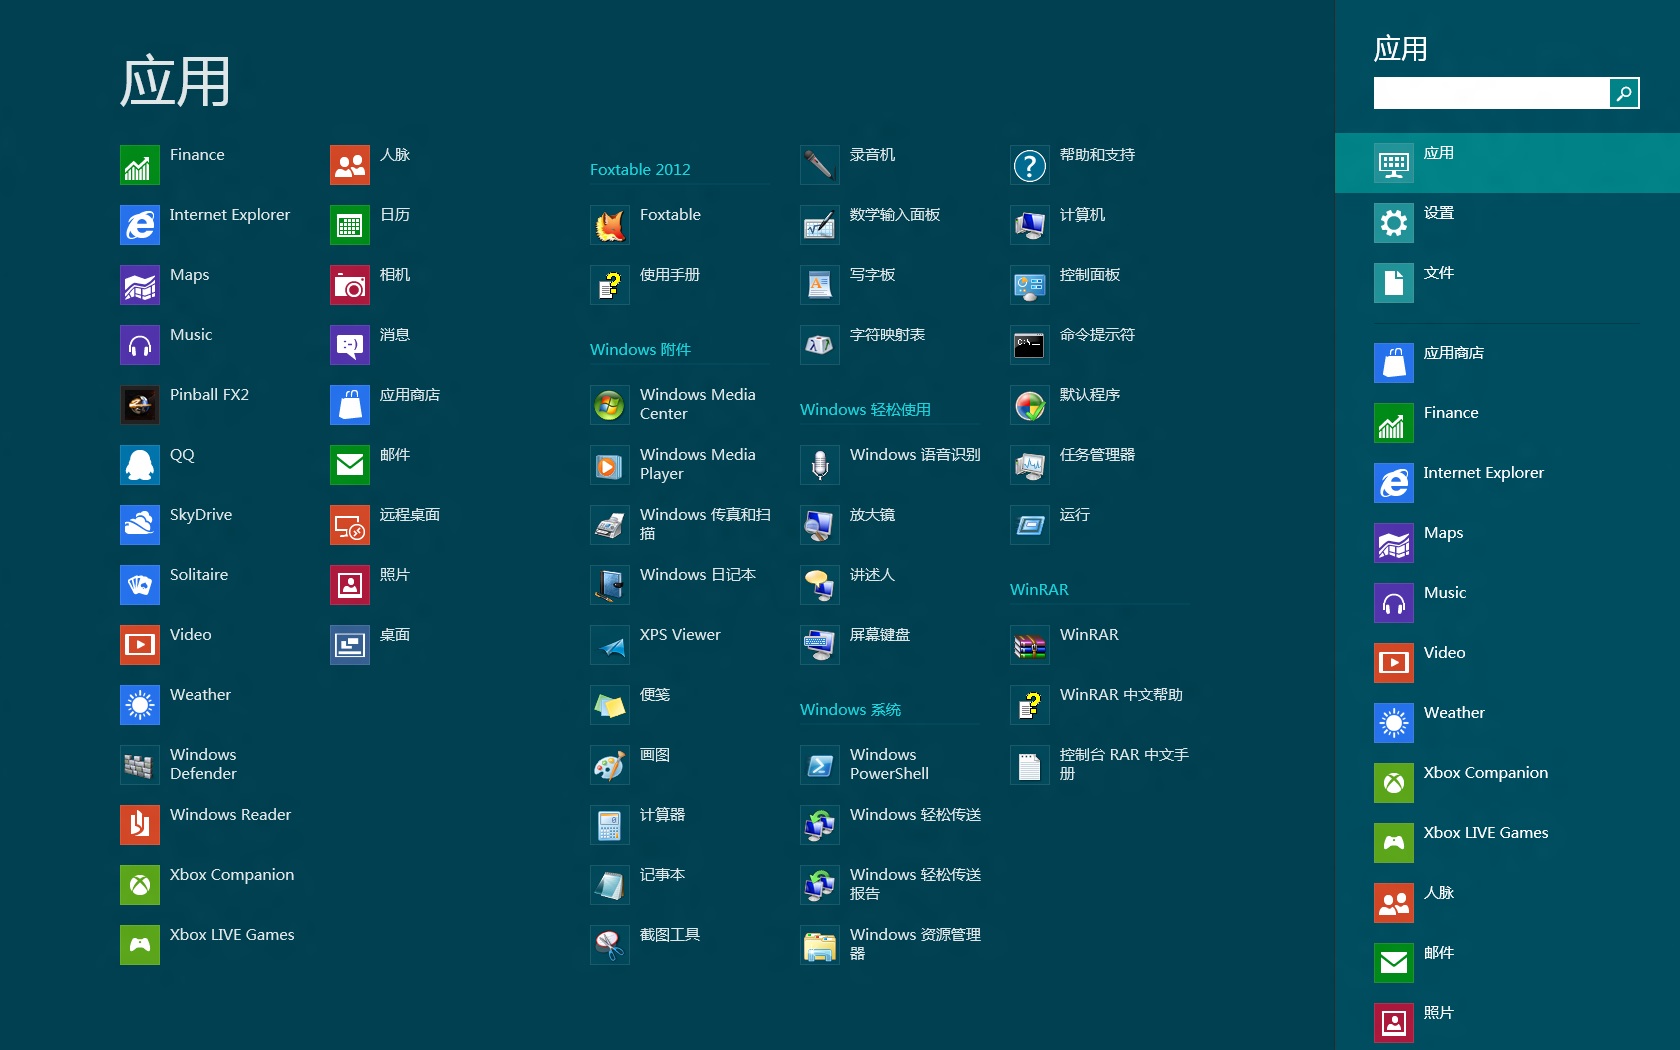Open the 运行 Run dialog entry
This screenshot has width=1680, height=1050.
click(x=1051, y=525)
